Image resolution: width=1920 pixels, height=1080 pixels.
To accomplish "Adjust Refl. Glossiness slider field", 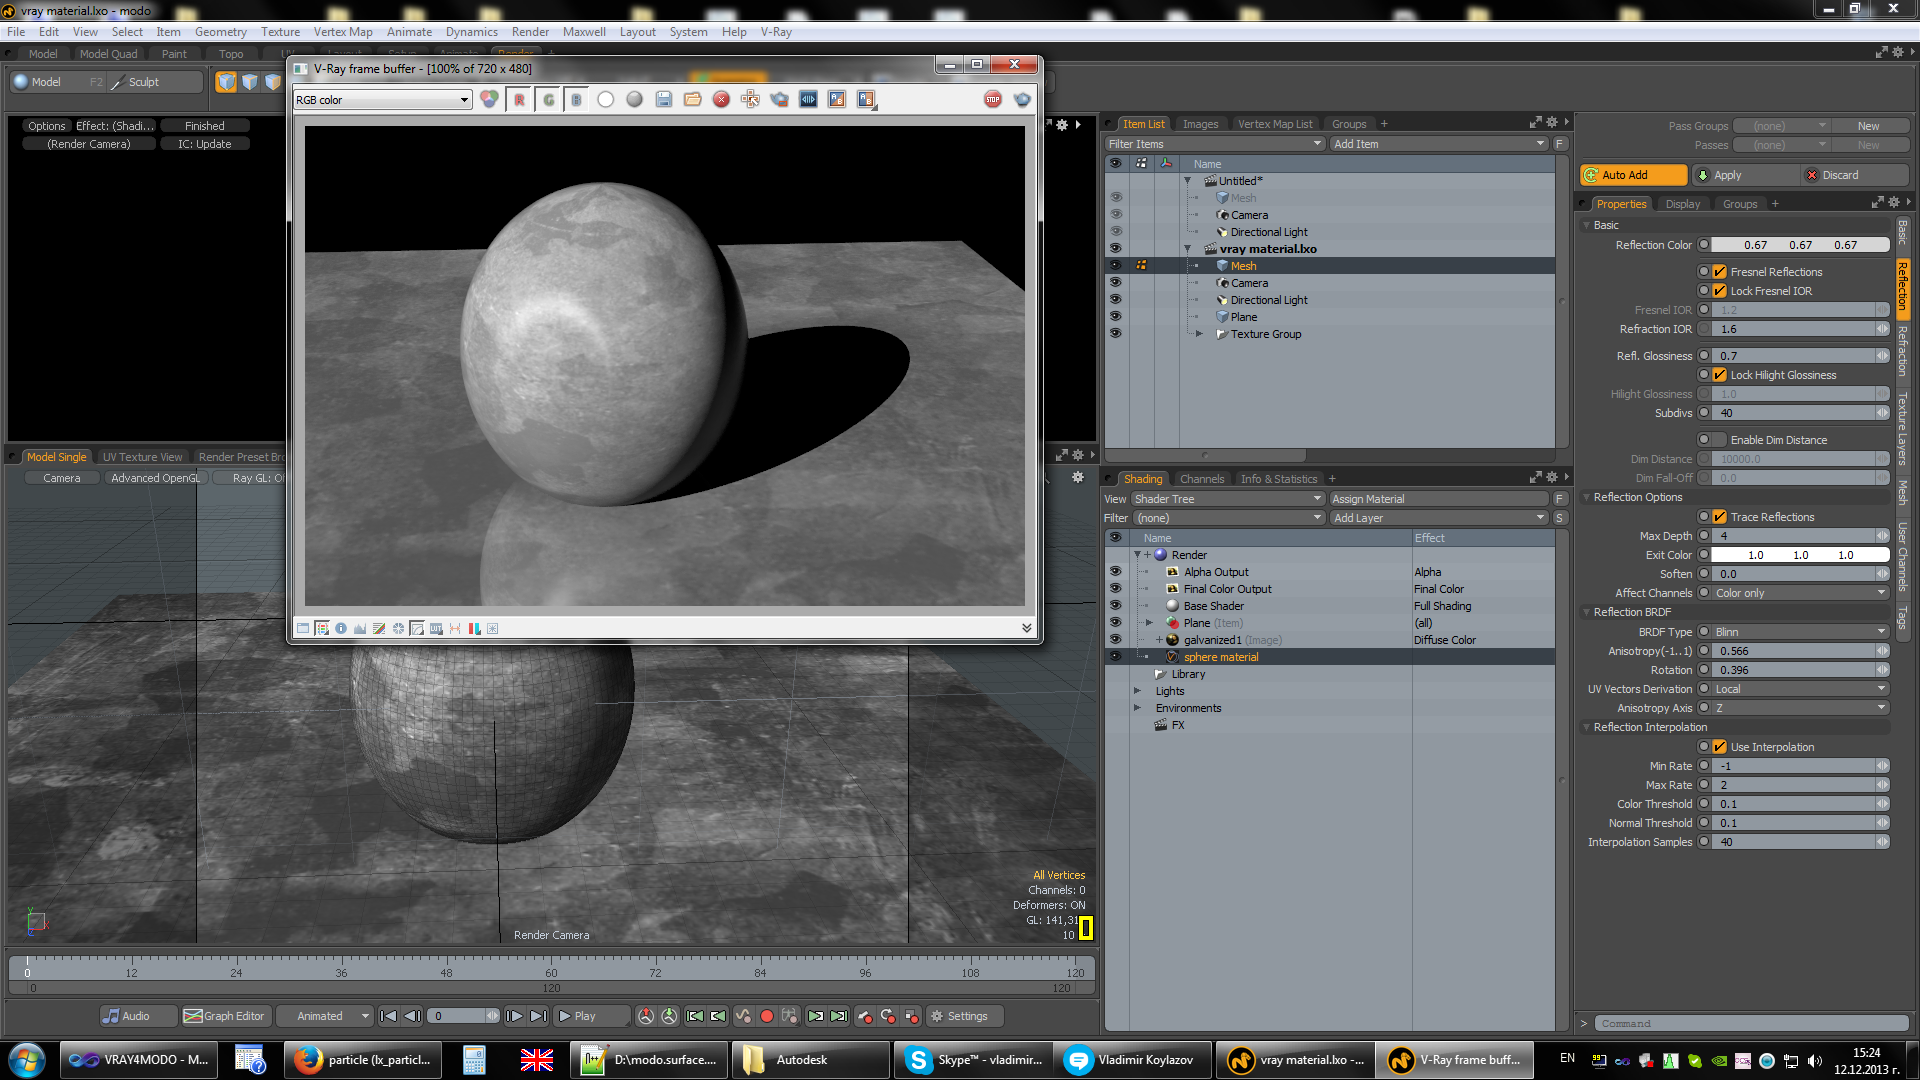I will pos(1800,356).
